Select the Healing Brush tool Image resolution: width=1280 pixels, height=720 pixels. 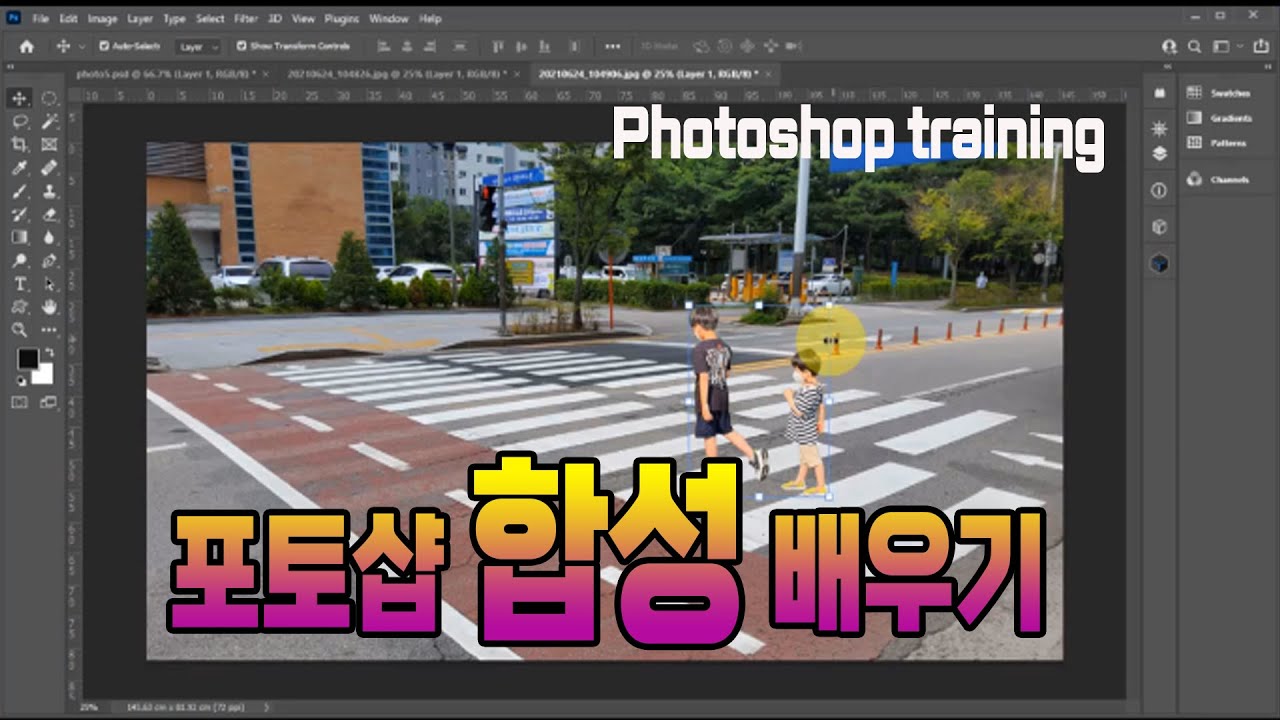click(49, 167)
